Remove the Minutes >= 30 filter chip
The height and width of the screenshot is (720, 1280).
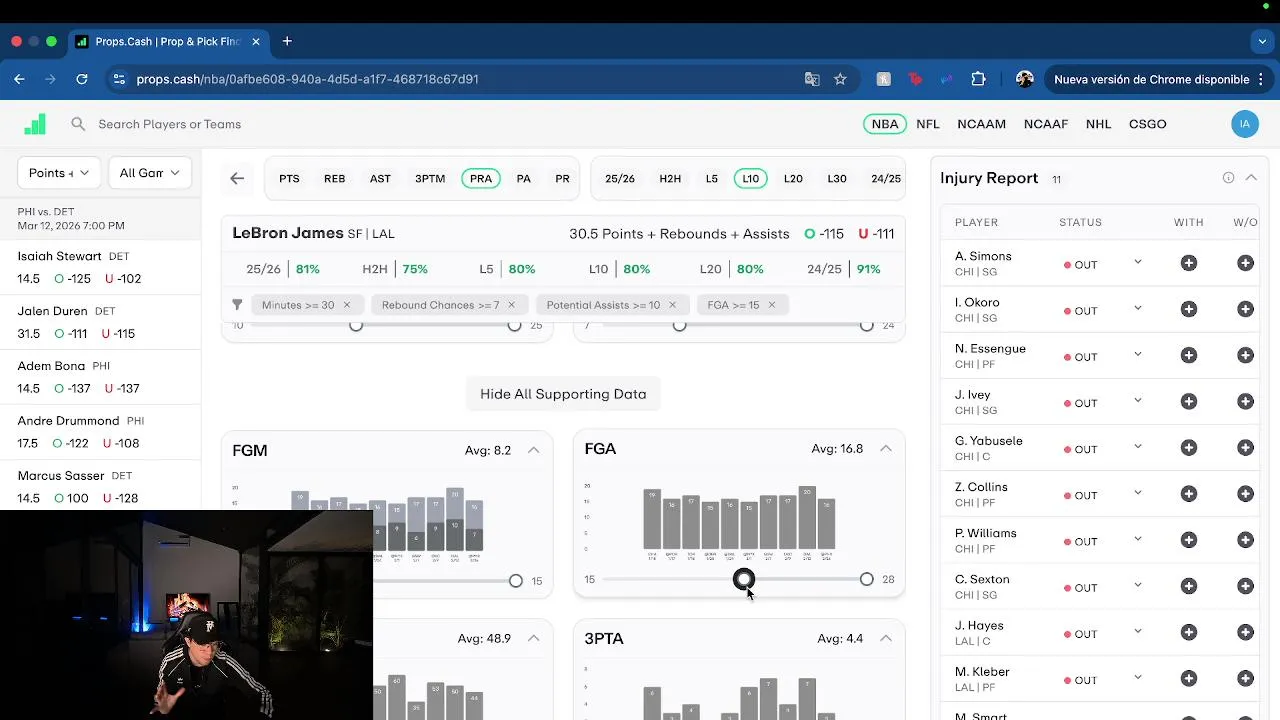347,305
